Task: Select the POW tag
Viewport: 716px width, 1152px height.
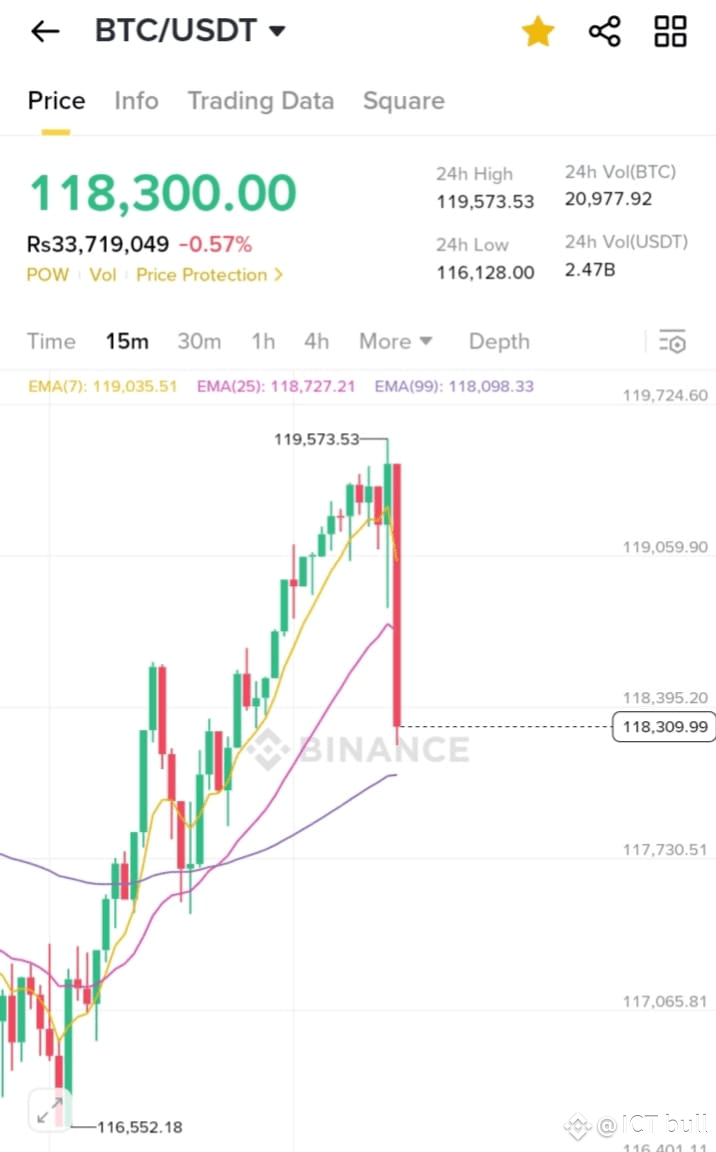Action: [x=48, y=274]
